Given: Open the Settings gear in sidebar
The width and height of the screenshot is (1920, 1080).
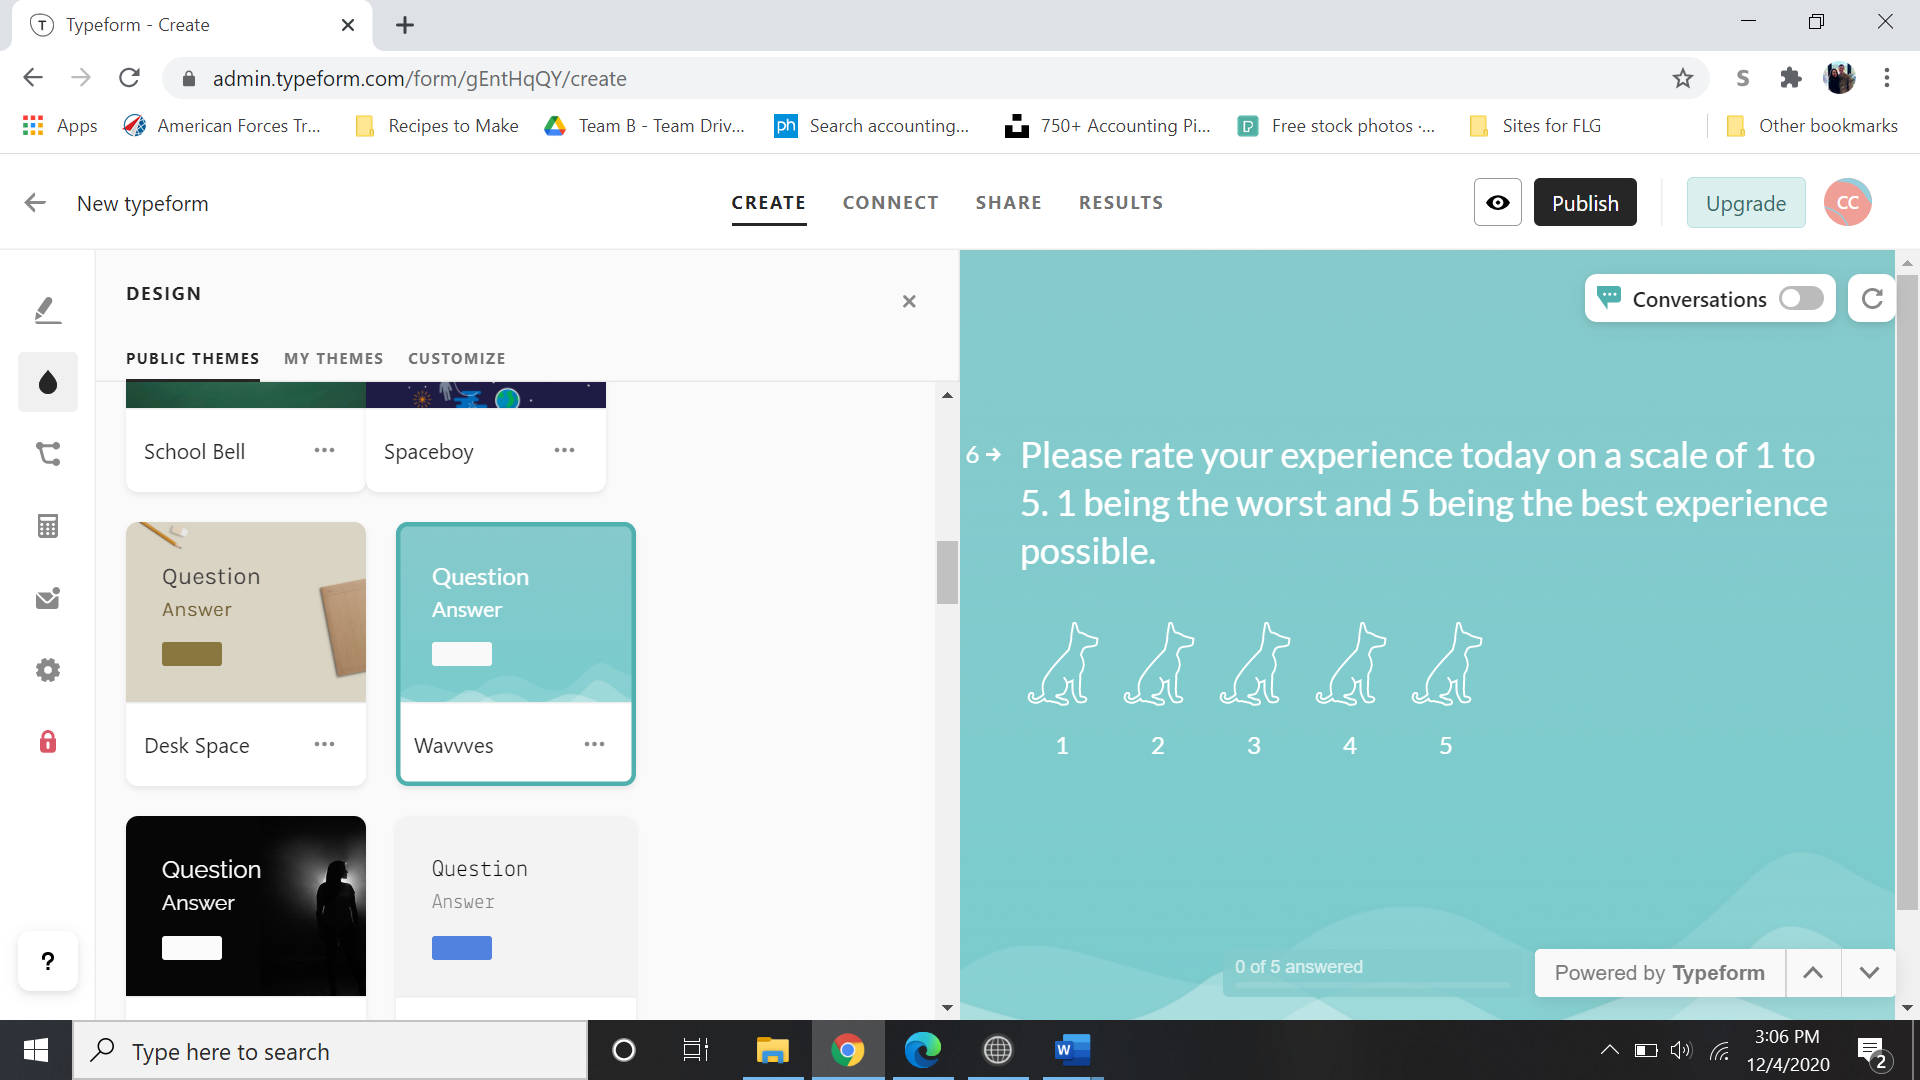Looking at the screenshot, I should 47,670.
